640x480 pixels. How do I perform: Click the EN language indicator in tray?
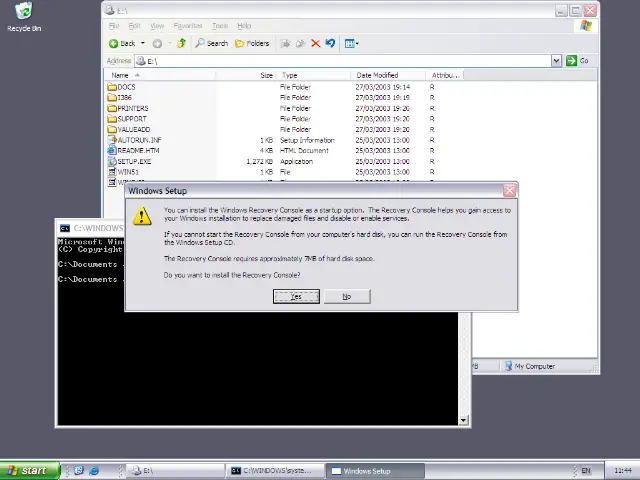(586, 471)
